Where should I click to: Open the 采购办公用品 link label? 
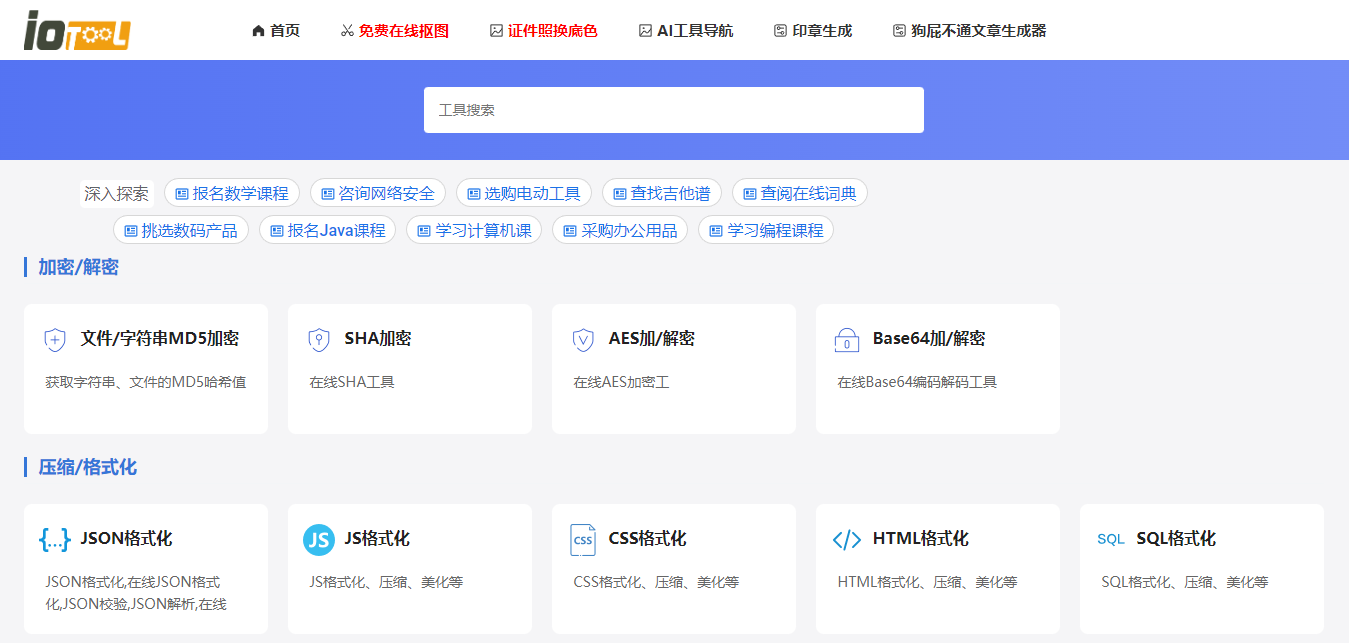630,231
